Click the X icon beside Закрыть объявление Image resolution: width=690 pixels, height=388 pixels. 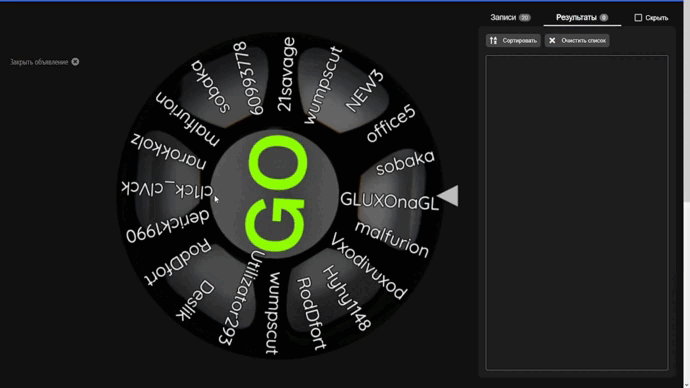[75, 62]
